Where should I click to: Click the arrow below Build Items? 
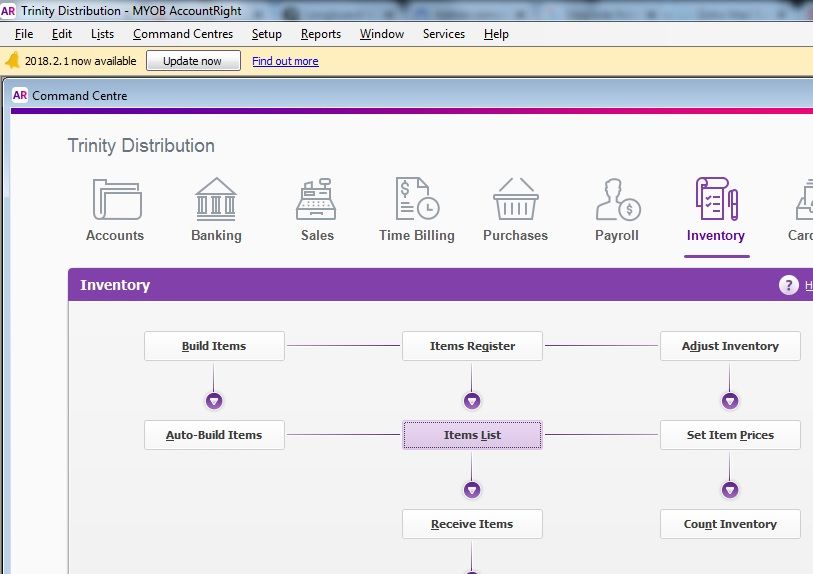click(214, 401)
